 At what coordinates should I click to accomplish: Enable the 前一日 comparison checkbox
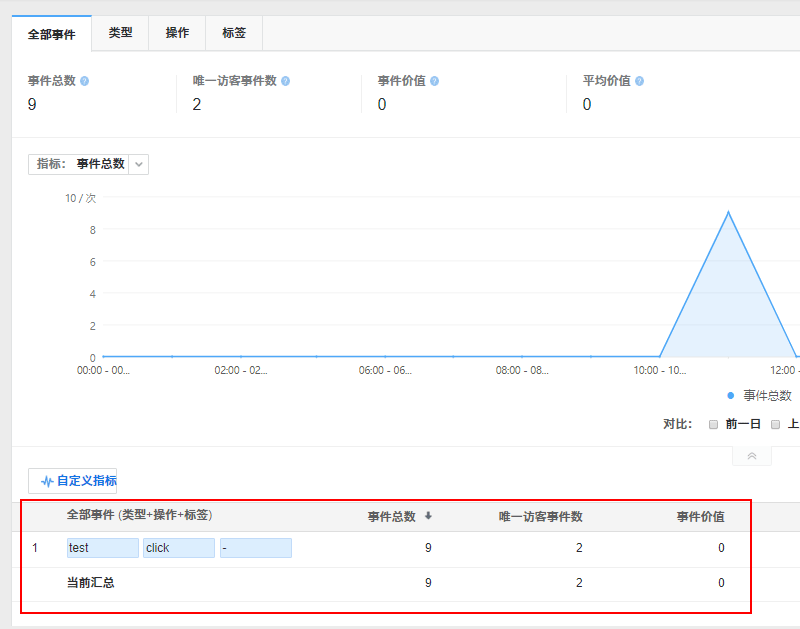[x=713, y=423]
